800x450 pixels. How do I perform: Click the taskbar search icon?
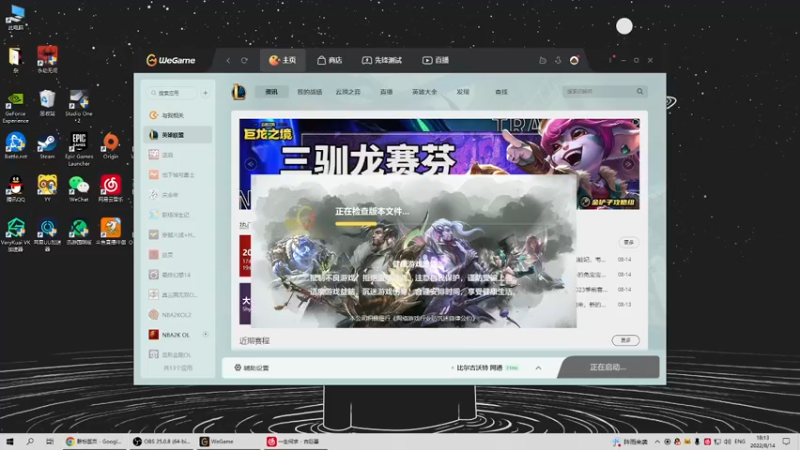point(30,441)
